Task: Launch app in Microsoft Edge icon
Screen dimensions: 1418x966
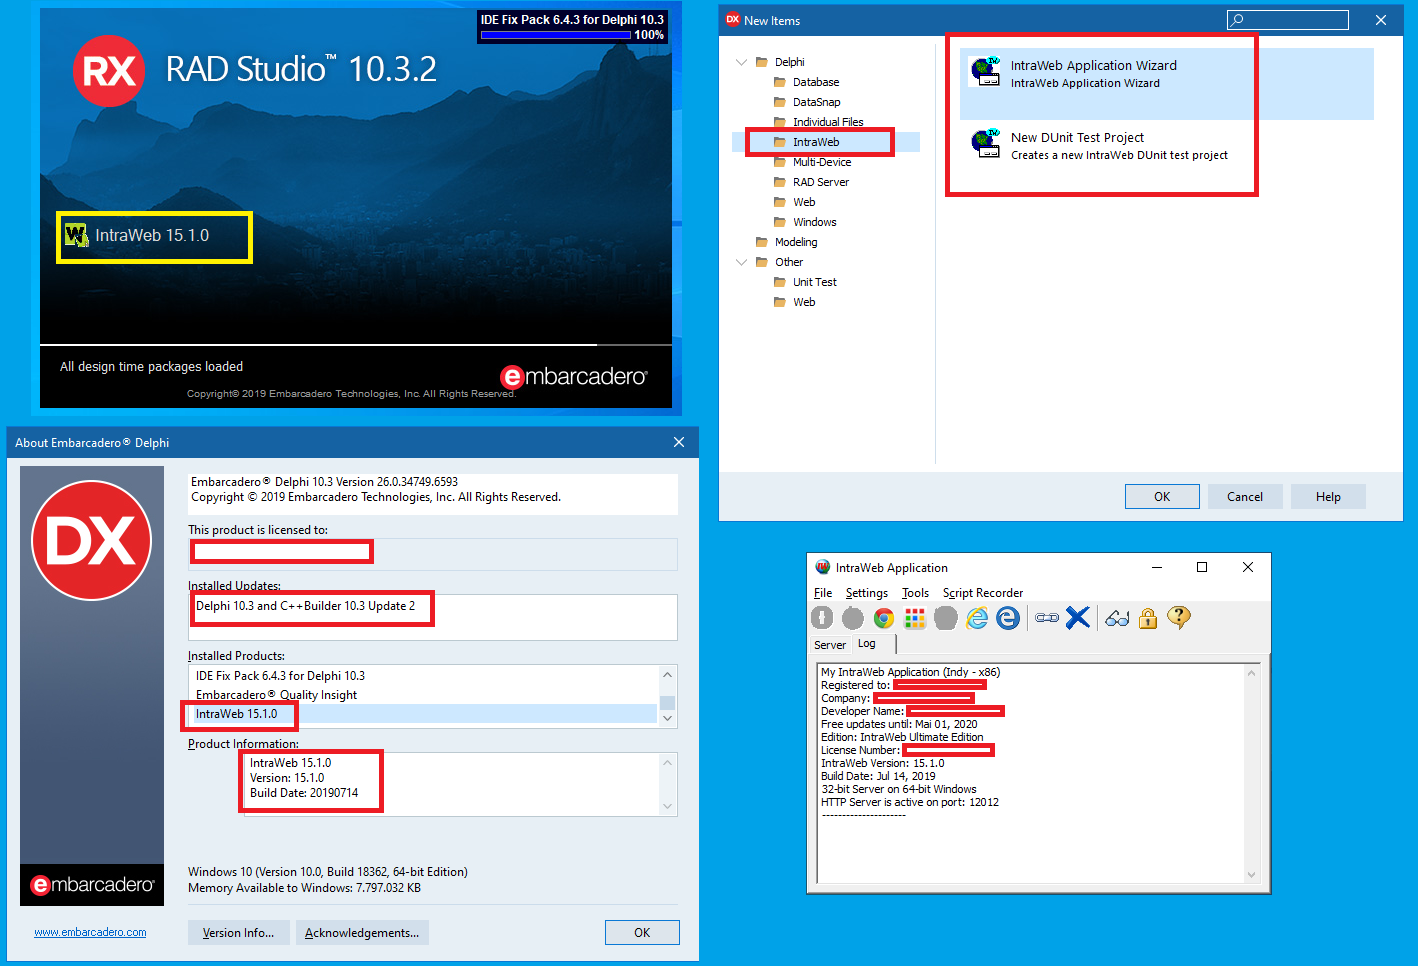Action: 1008,618
